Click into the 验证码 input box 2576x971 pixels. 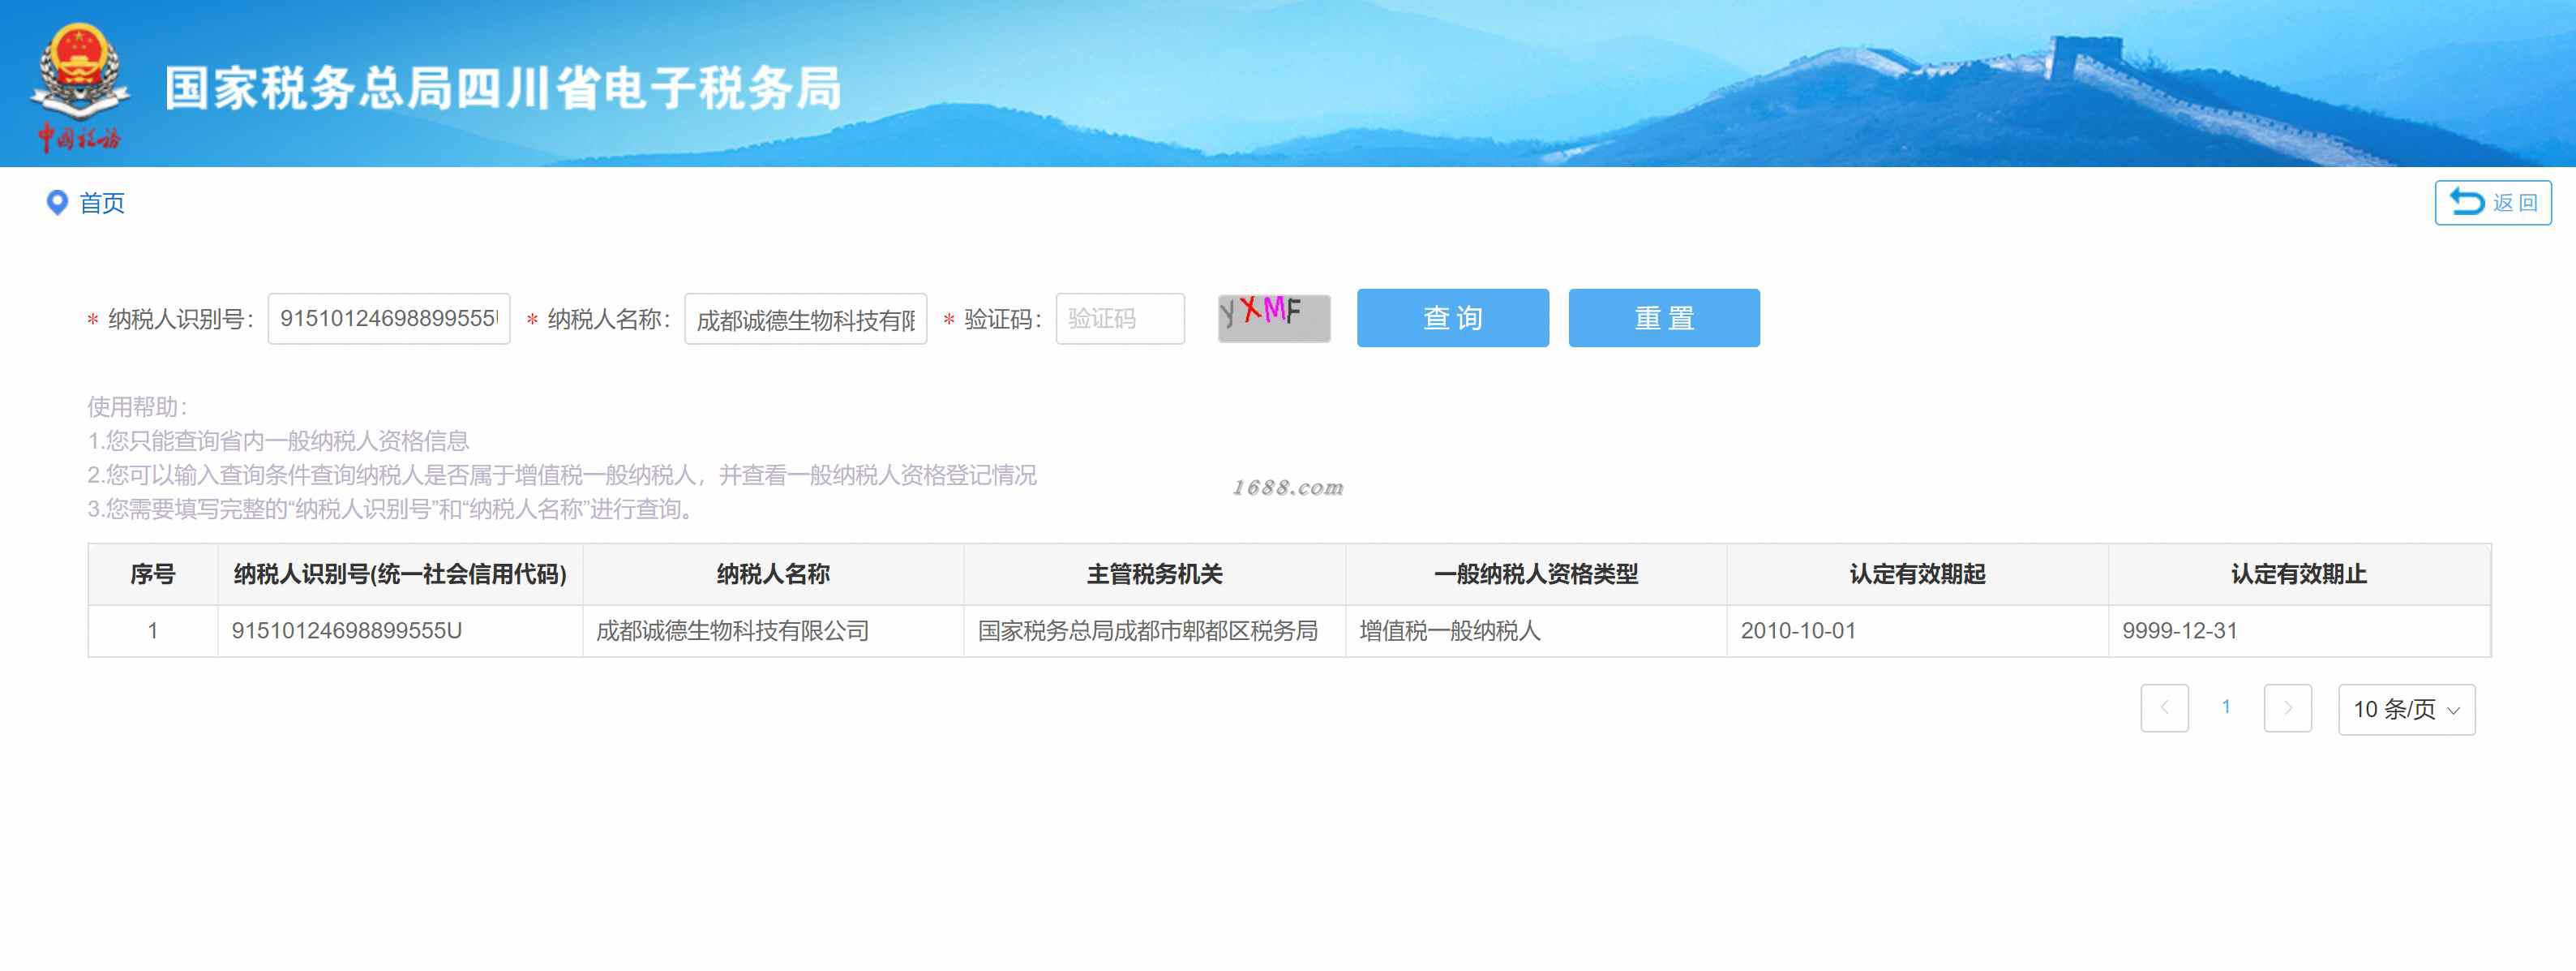1119,319
